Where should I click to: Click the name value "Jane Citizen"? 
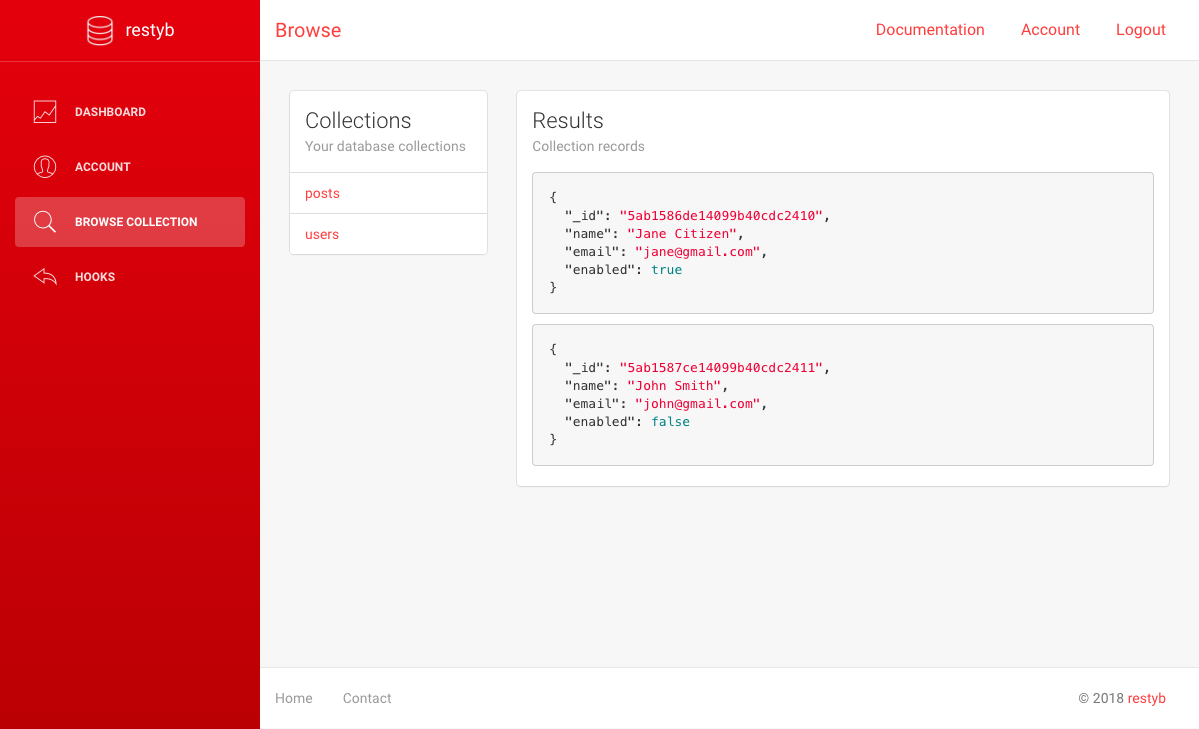[682, 234]
